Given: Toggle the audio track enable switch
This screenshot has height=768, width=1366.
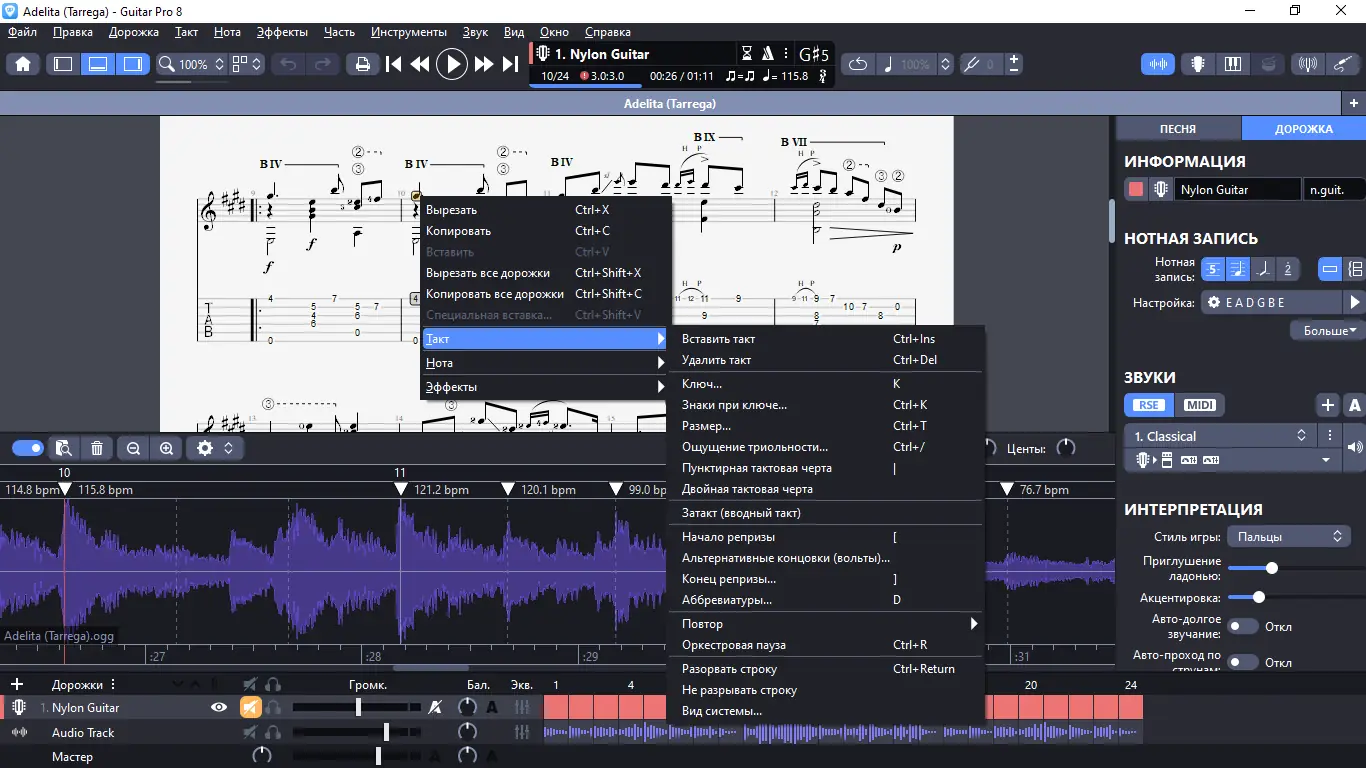Looking at the screenshot, I should [x=27, y=449].
